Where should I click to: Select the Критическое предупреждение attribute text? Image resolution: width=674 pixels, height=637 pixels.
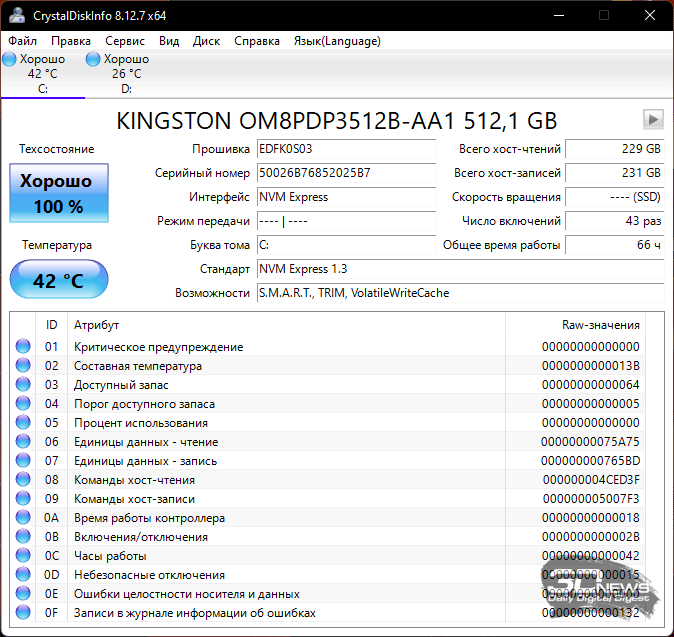point(159,347)
